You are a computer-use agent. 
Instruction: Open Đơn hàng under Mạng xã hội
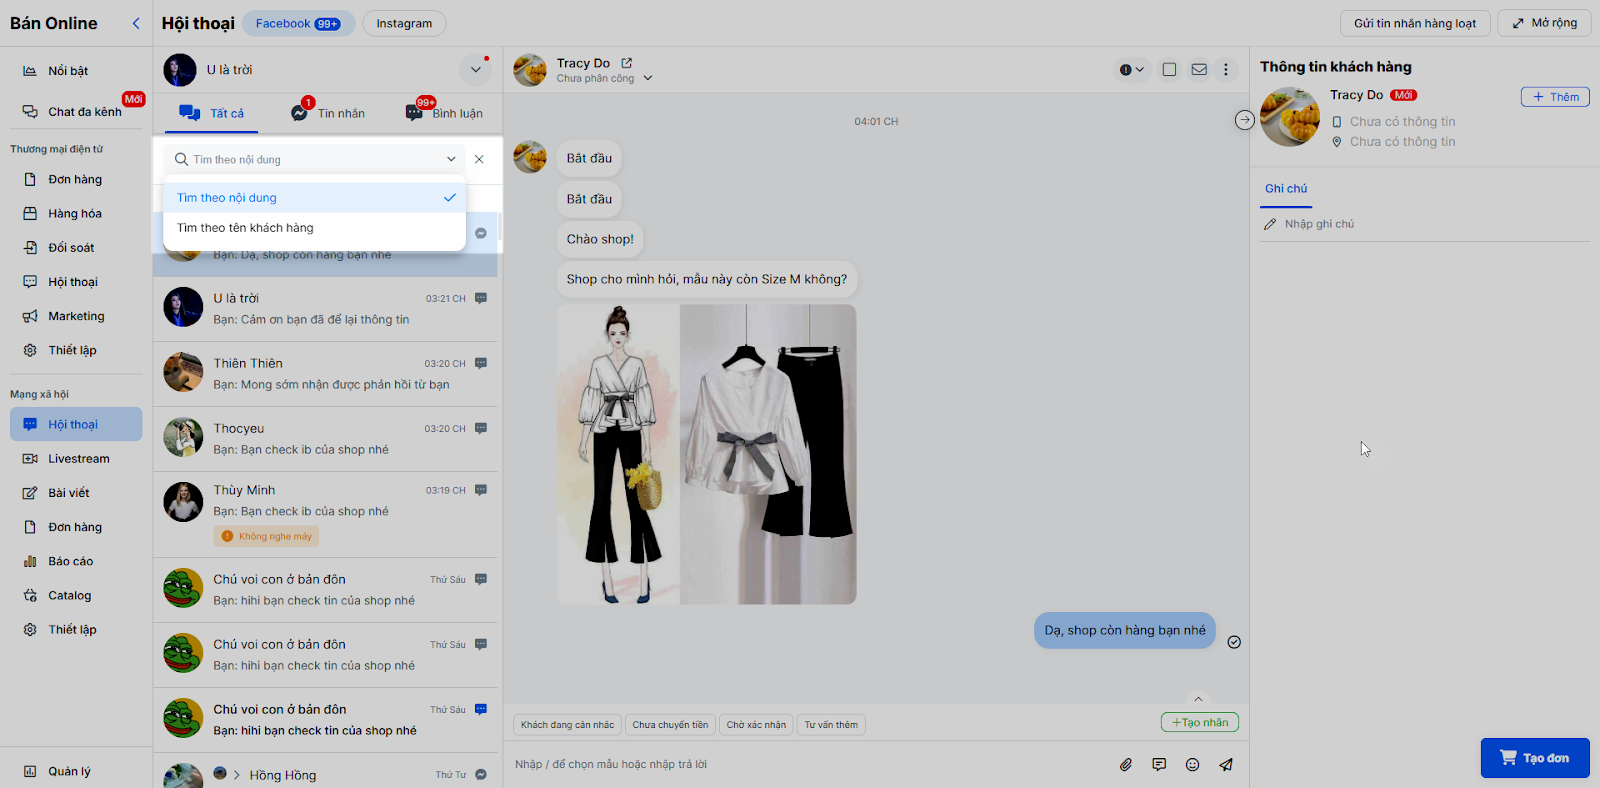(76, 527)
